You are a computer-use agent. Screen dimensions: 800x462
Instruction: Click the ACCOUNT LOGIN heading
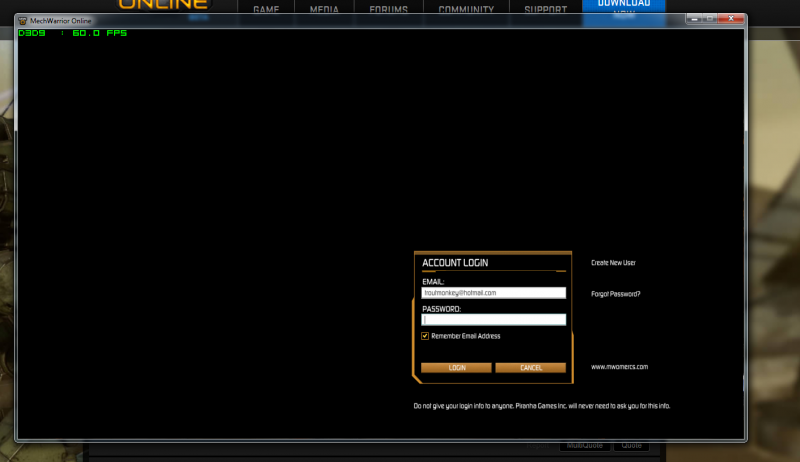455,263
